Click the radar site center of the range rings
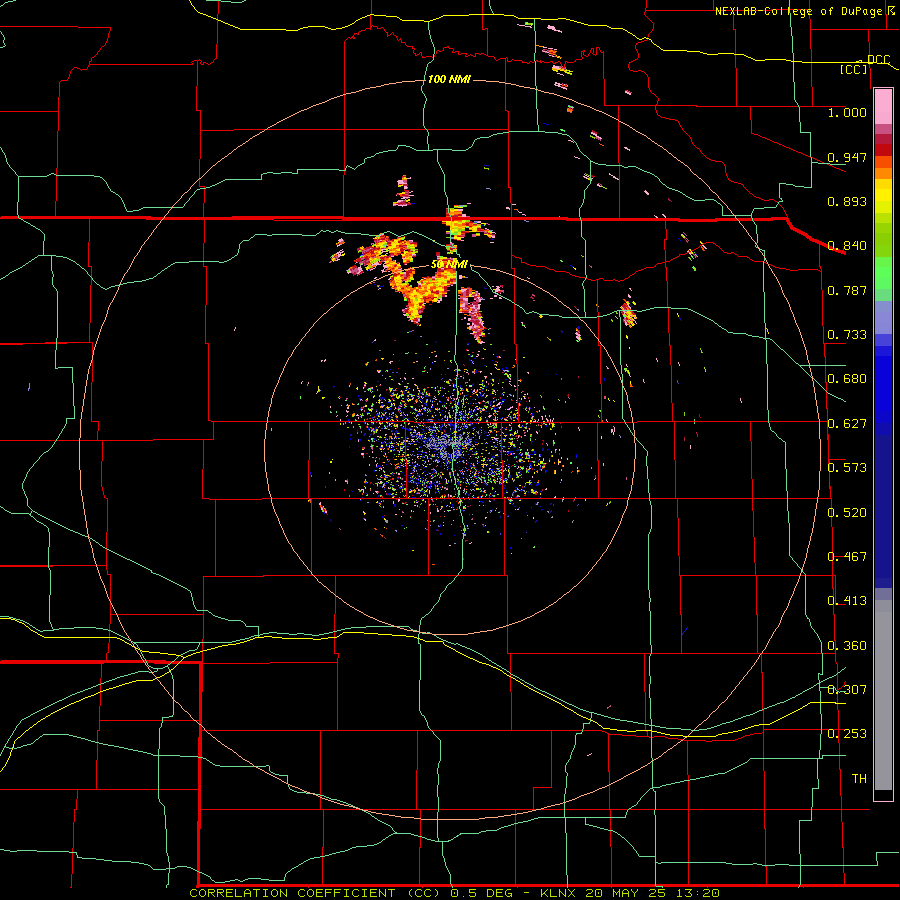Screen dimensions: 900x900 point(451,448)
